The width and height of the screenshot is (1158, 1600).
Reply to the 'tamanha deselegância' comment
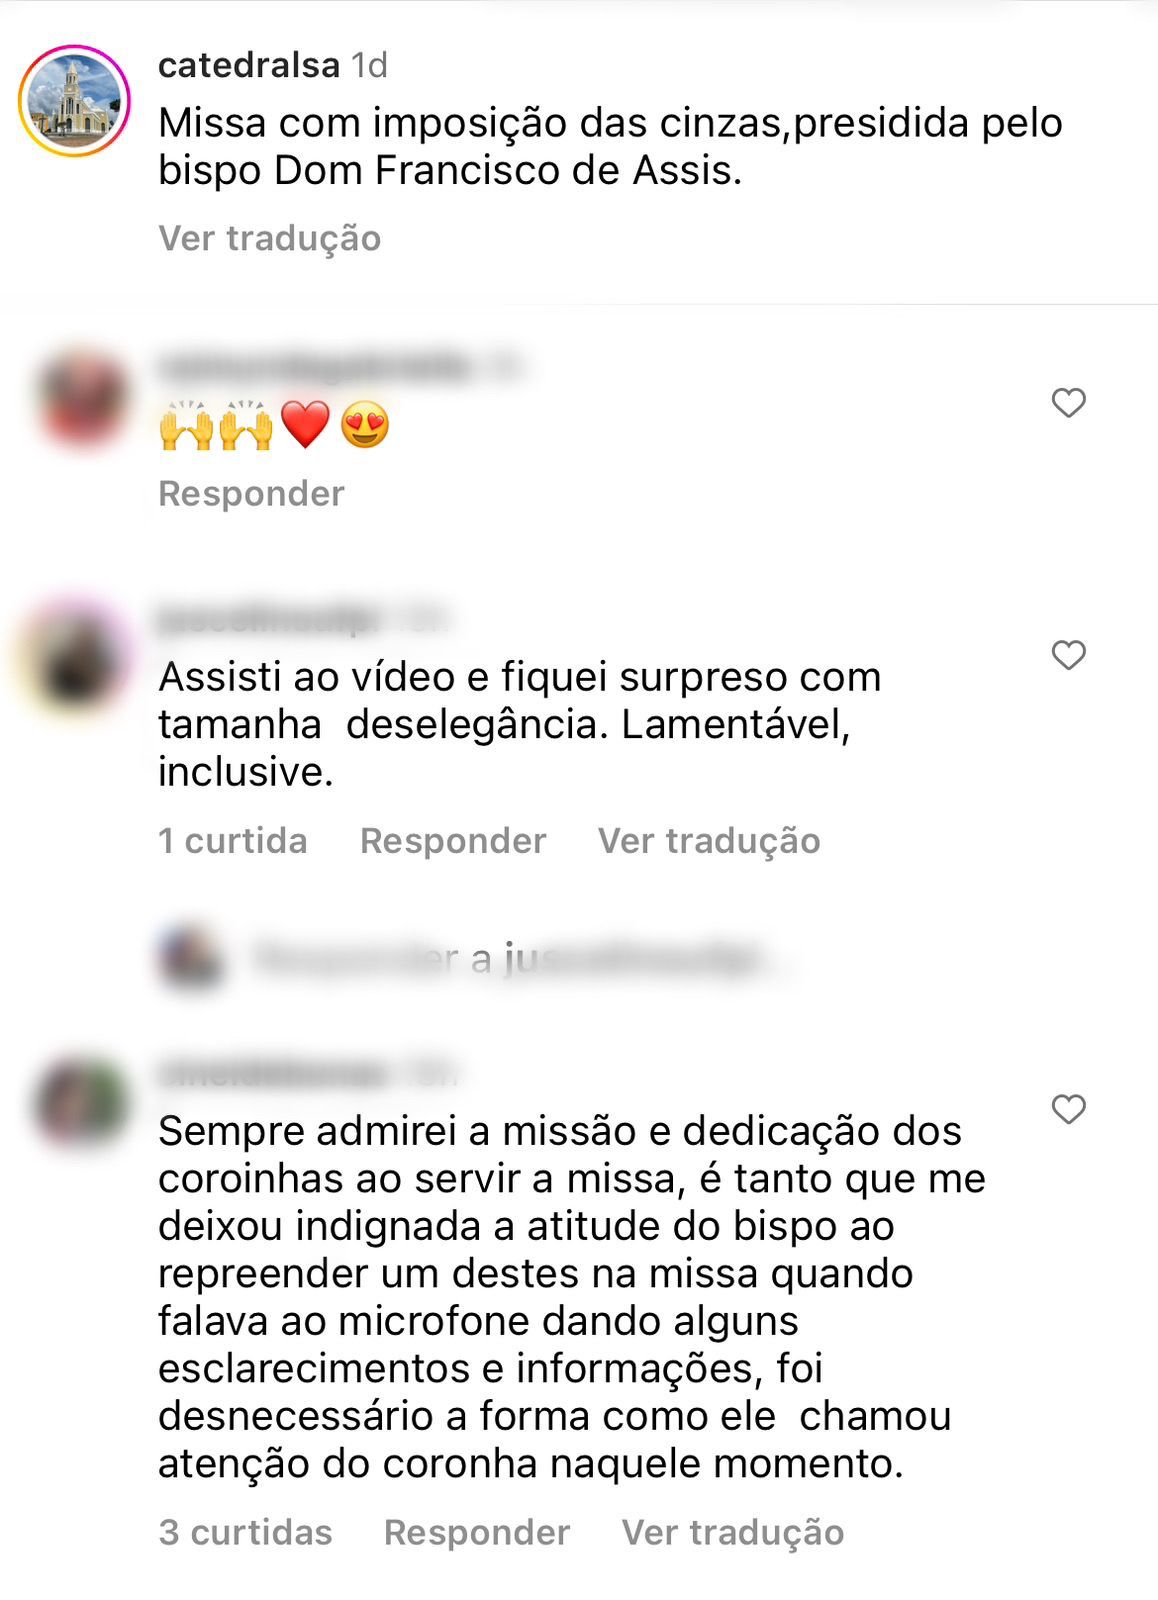tap(453, 841)
